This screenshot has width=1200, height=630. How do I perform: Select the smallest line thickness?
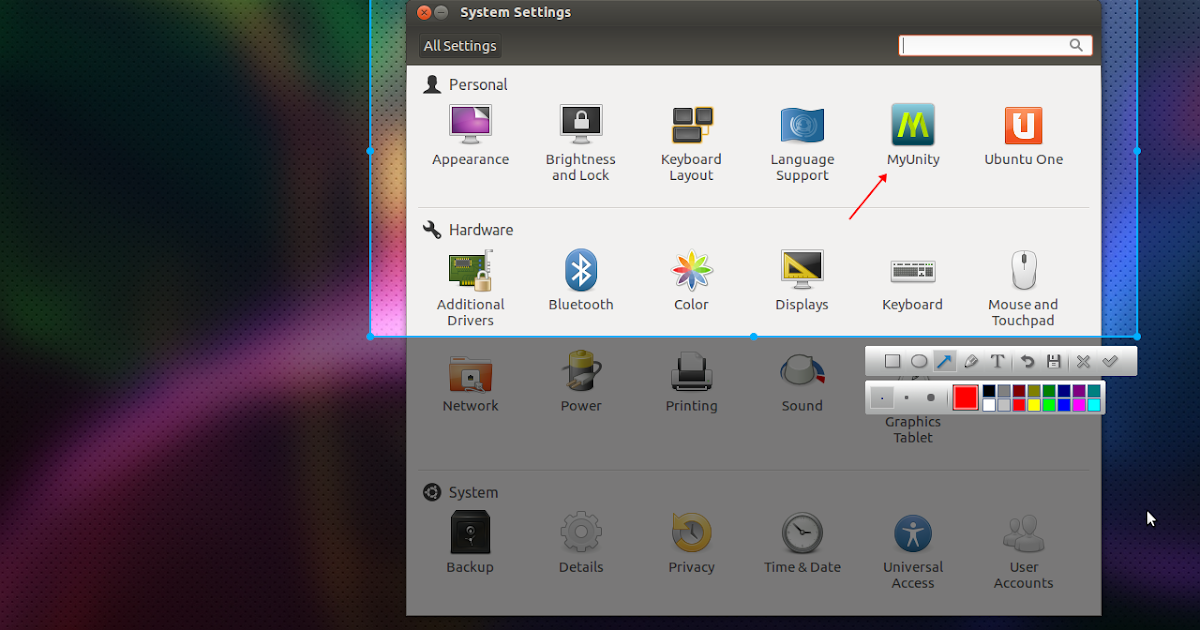pyautogui.click(x=883, y=397)
